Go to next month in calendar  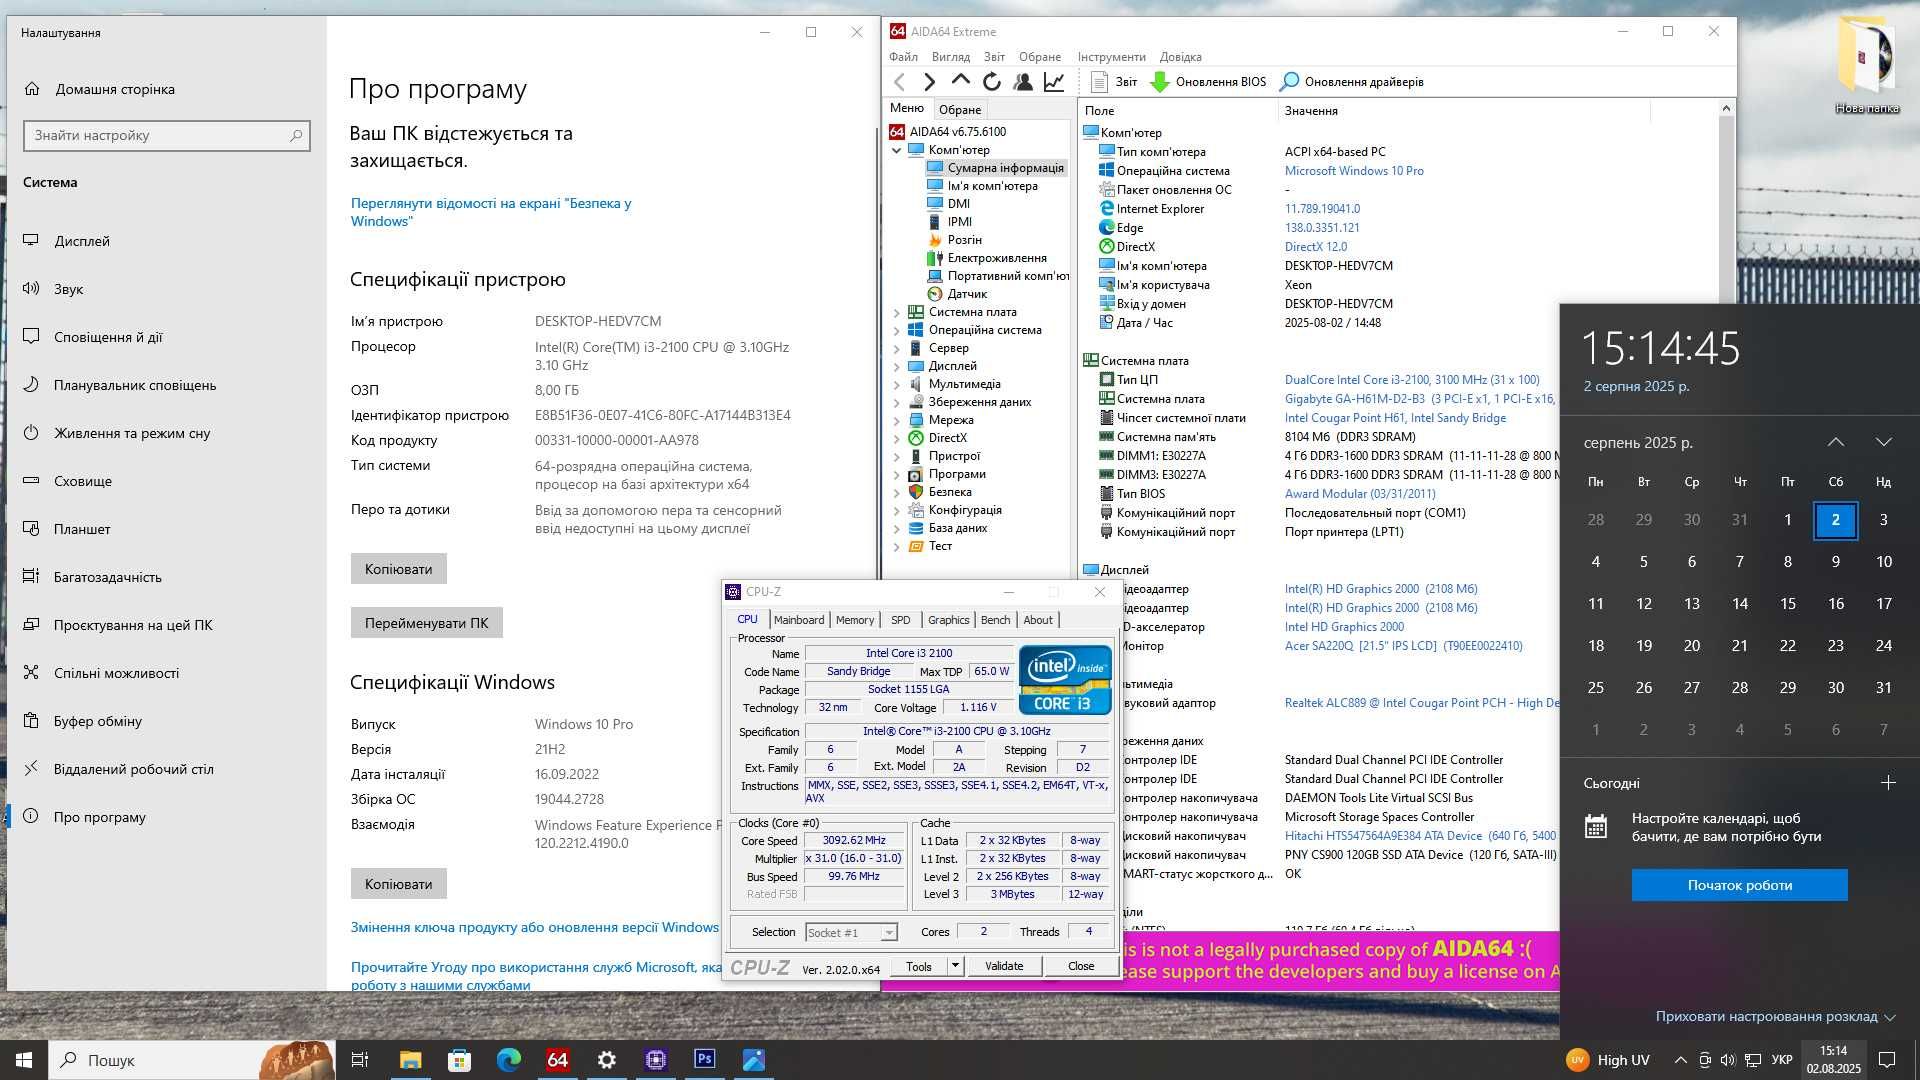[1884, 442]
